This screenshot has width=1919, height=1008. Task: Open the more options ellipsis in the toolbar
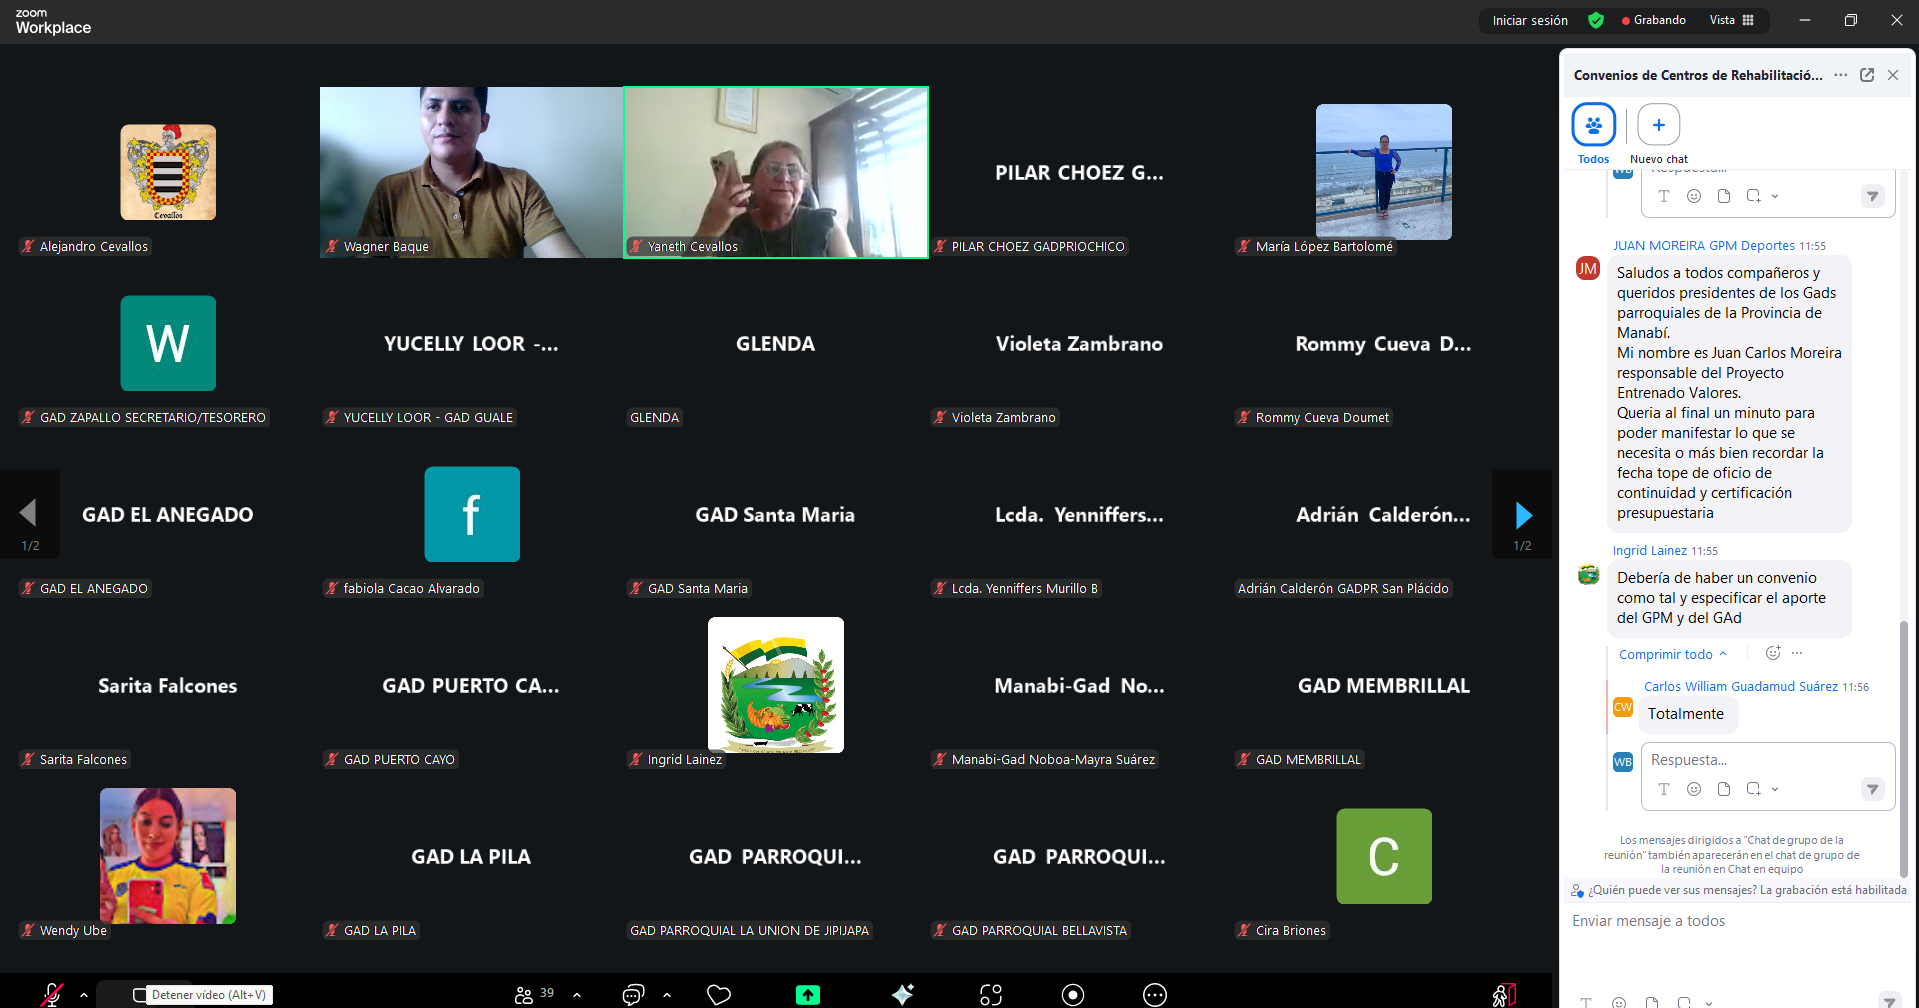click(x=1155, y=994)
